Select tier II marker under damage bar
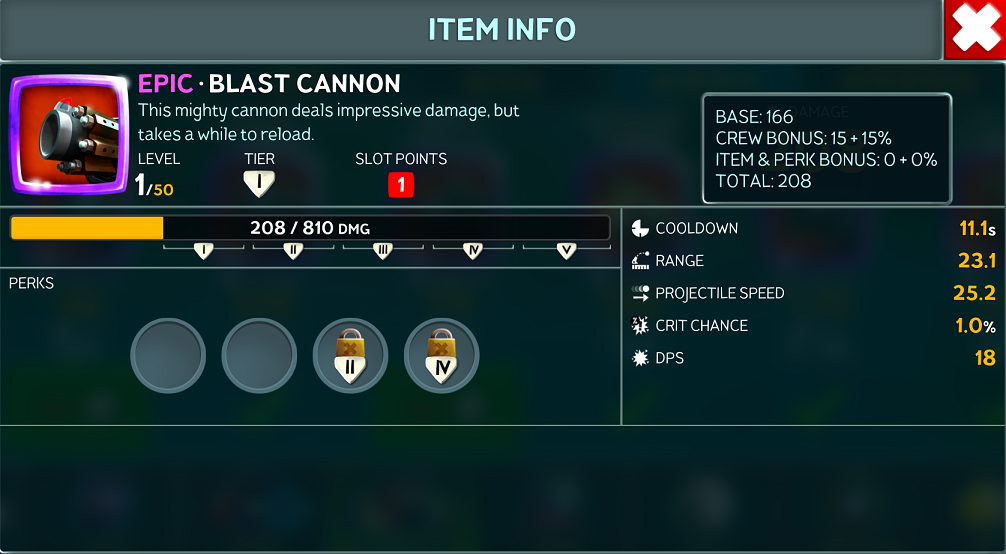Viewport: 1006px width, 554px height. 293,250
